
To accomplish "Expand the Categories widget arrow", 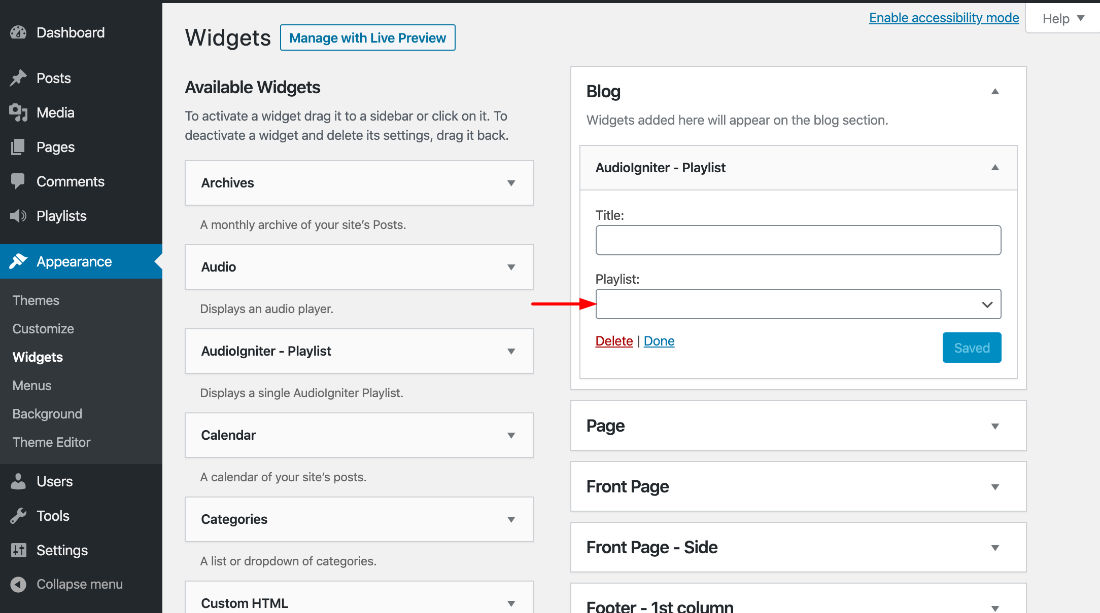I will [511, 520].
